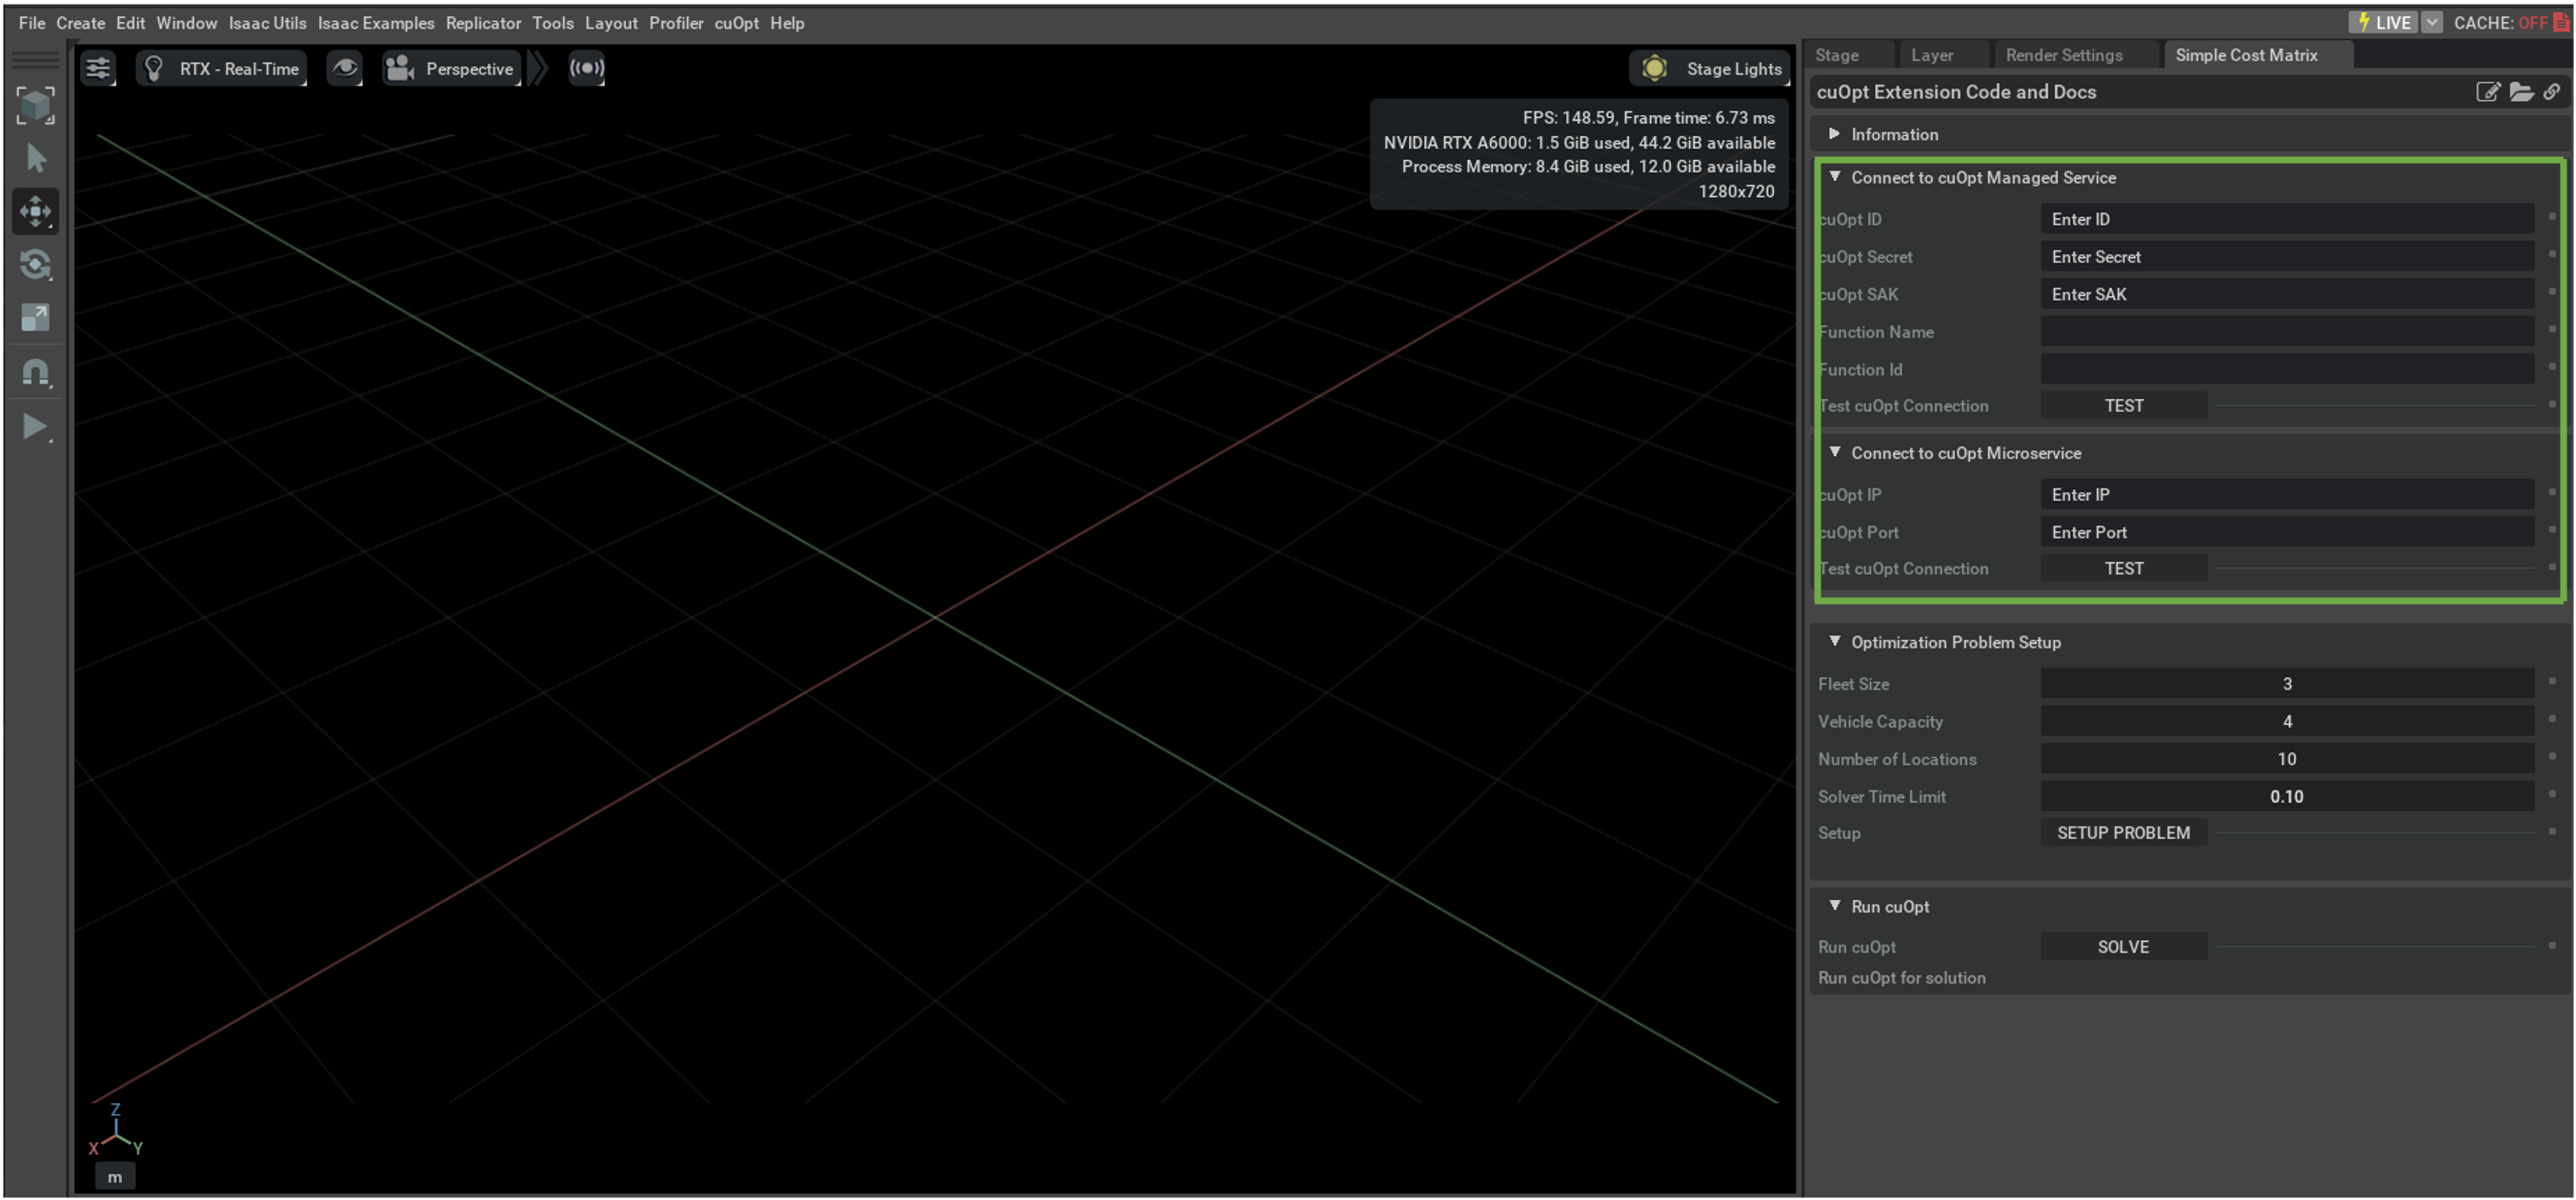Click the lightbulb render mode icon
The width and height of the screenshot is (2576, 1200).
pyautogui.click(x=154, y=68)
